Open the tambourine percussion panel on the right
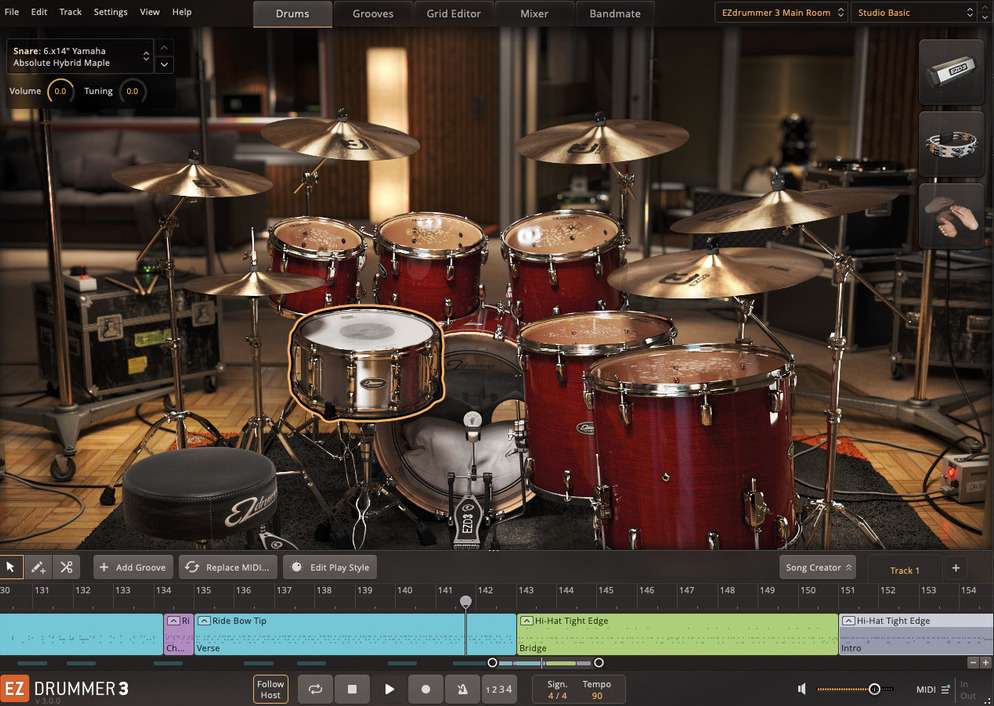994x706 pixels. point(951,143)
